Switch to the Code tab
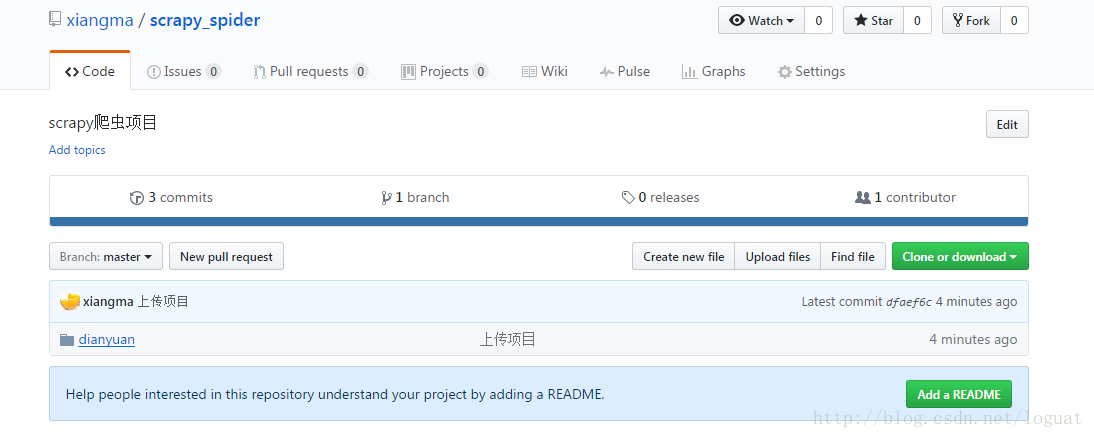 point(90,71)
